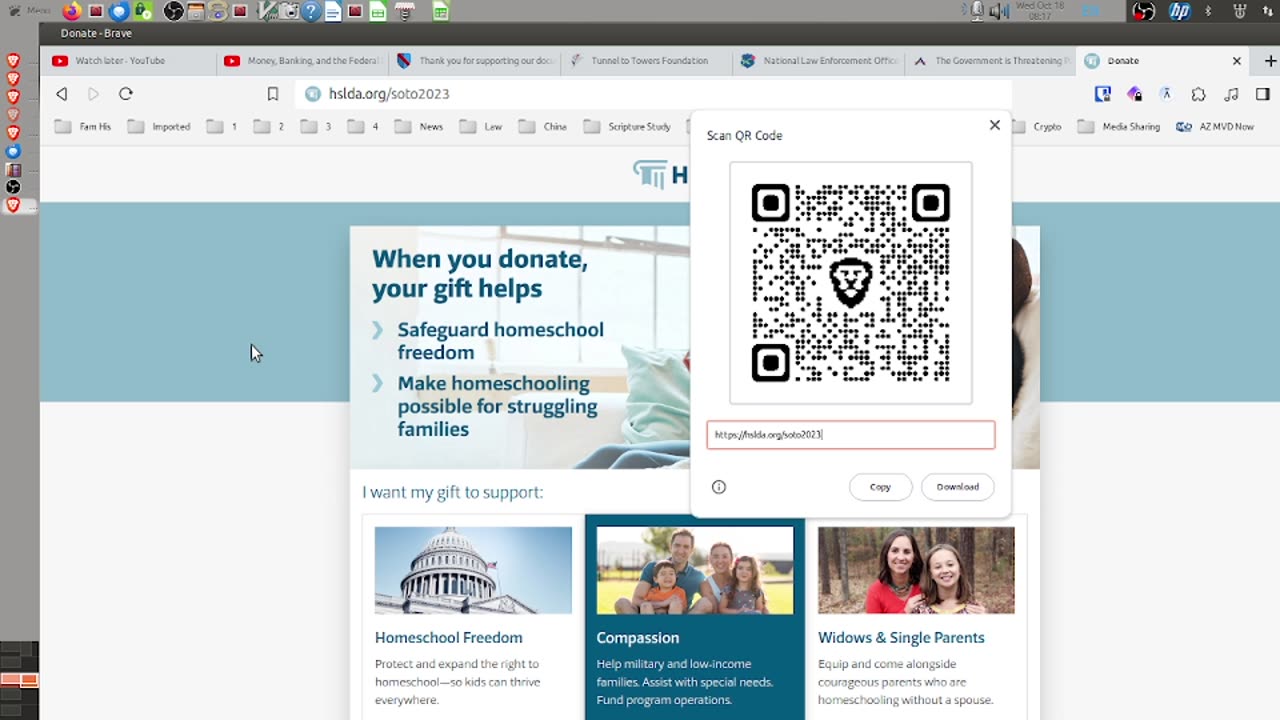Open the Vim launcher in top panel
The height and width of the screenshot is (720, 1280).
[x=266, y=12]
